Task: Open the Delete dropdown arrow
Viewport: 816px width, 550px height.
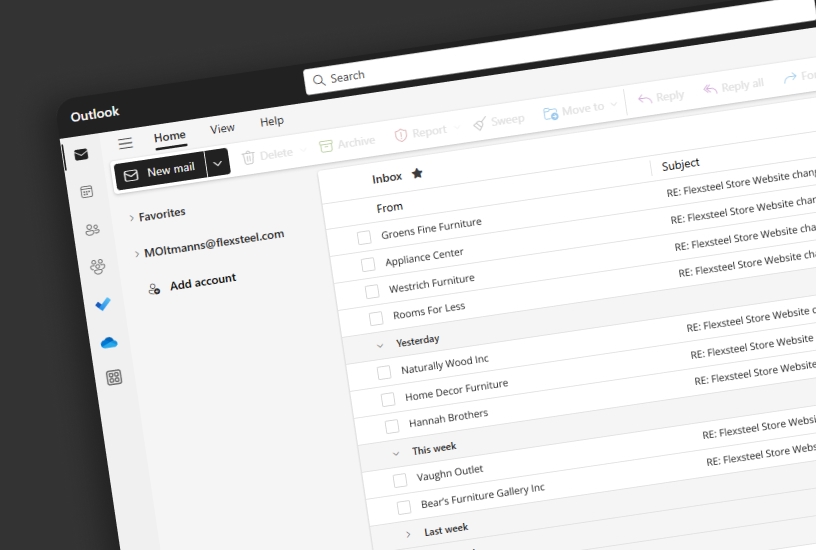Action: point(303,150)
